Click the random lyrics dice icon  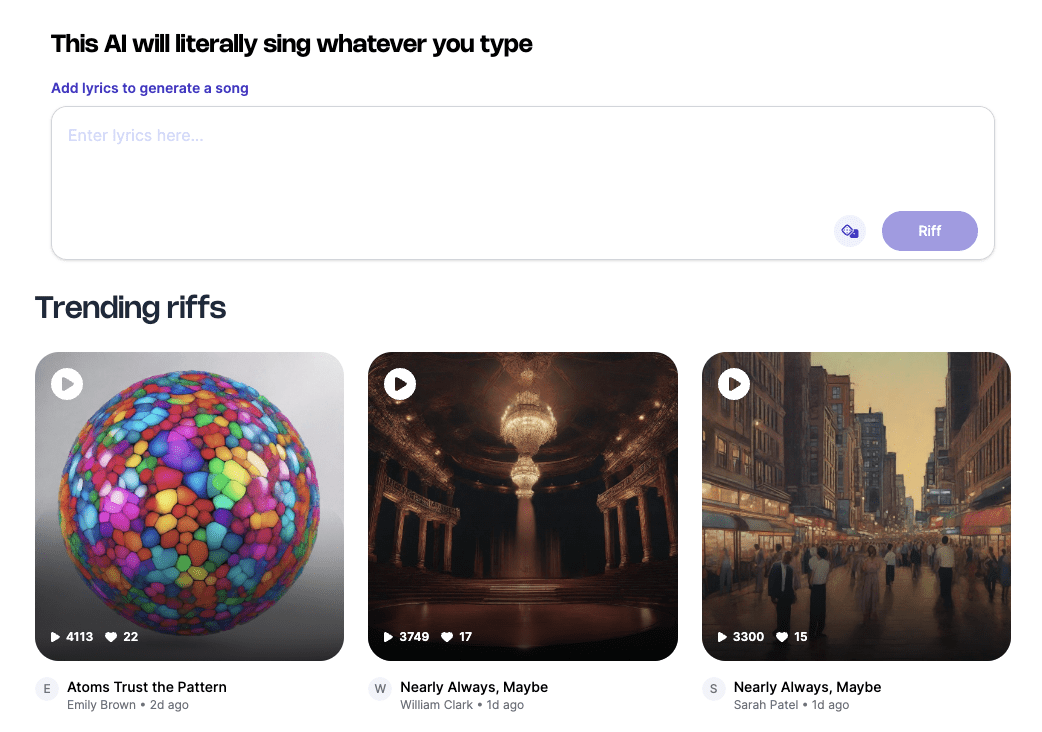(x=849, y=231)
